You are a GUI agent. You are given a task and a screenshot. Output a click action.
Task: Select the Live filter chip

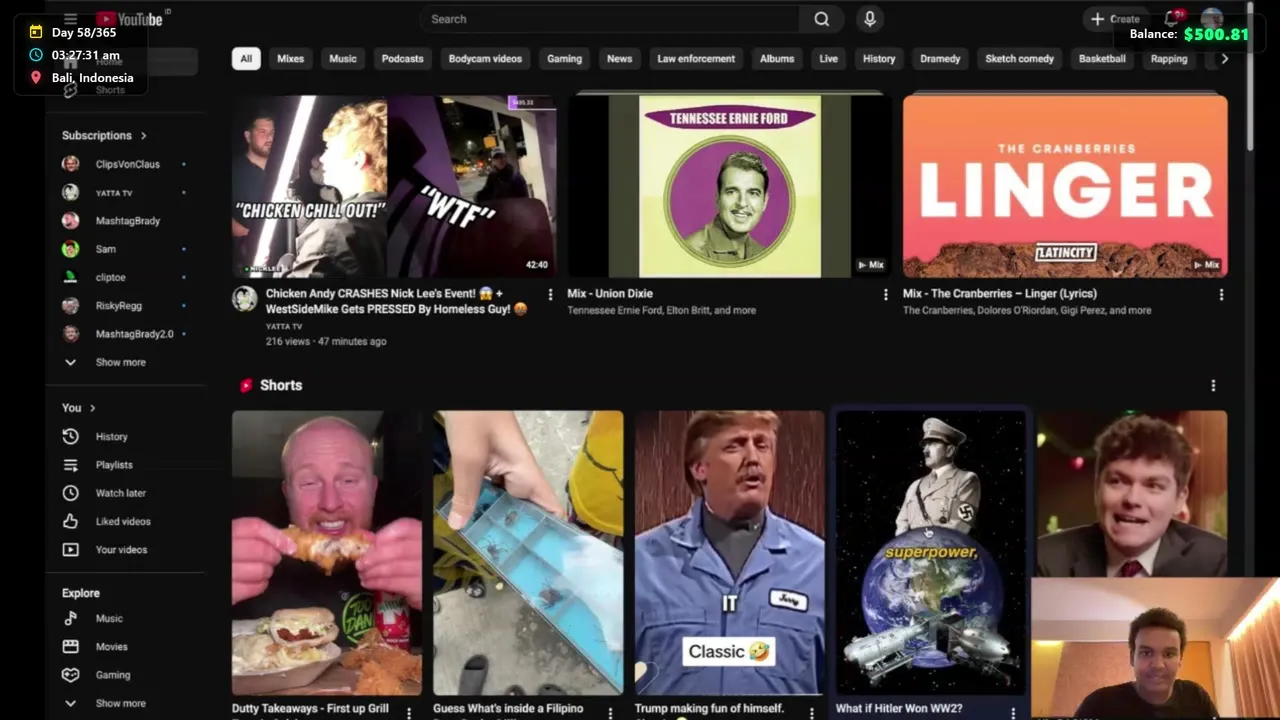pos(828,58)
